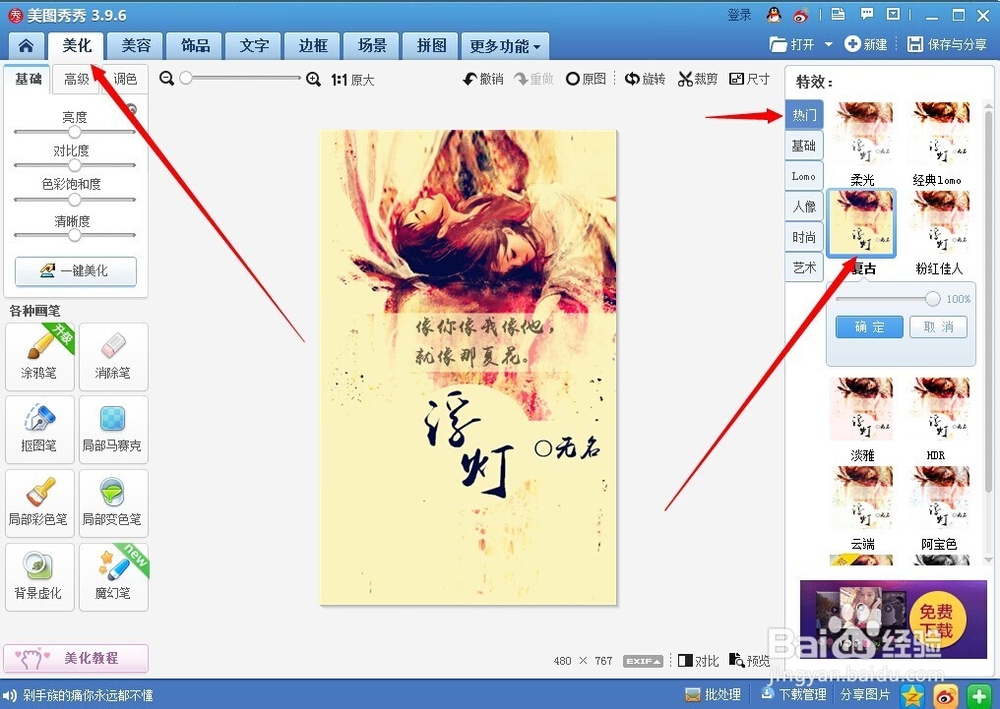1000x709 pixels.
Task: Open the 局部马赛克 local mosaic tool
Action: [113, 430]
